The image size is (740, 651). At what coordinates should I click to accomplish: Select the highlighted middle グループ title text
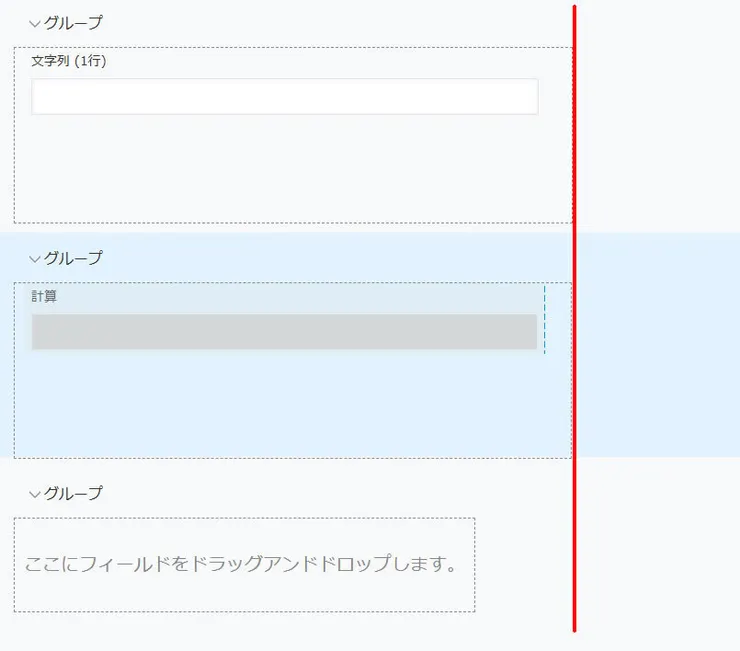coord(73,258)
